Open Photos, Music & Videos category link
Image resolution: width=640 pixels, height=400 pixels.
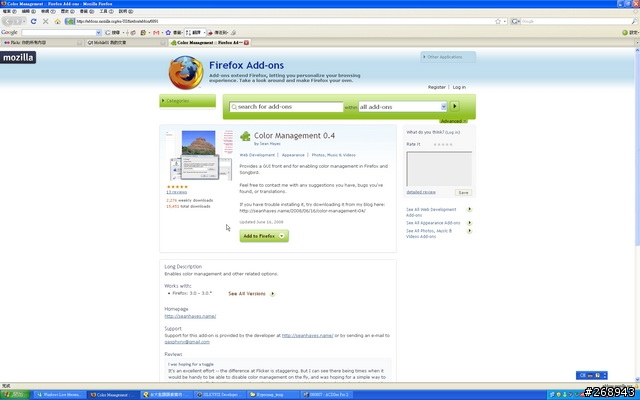pyautogui.click(x=333, y=155)
